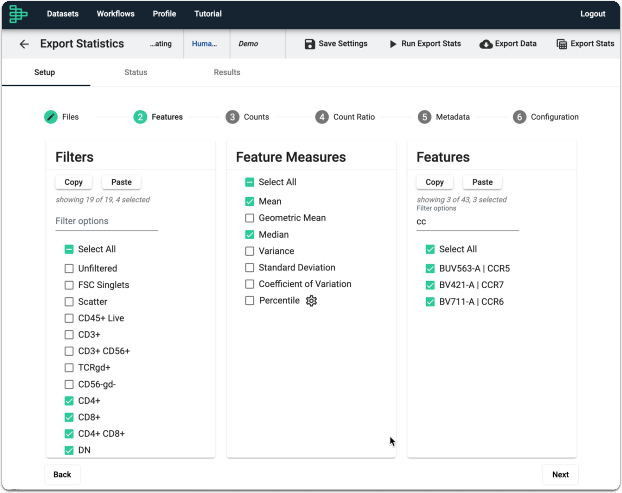Go back with the arrow icon
The height and width of the screenshot is (493, 622).
tap(24, 44)
